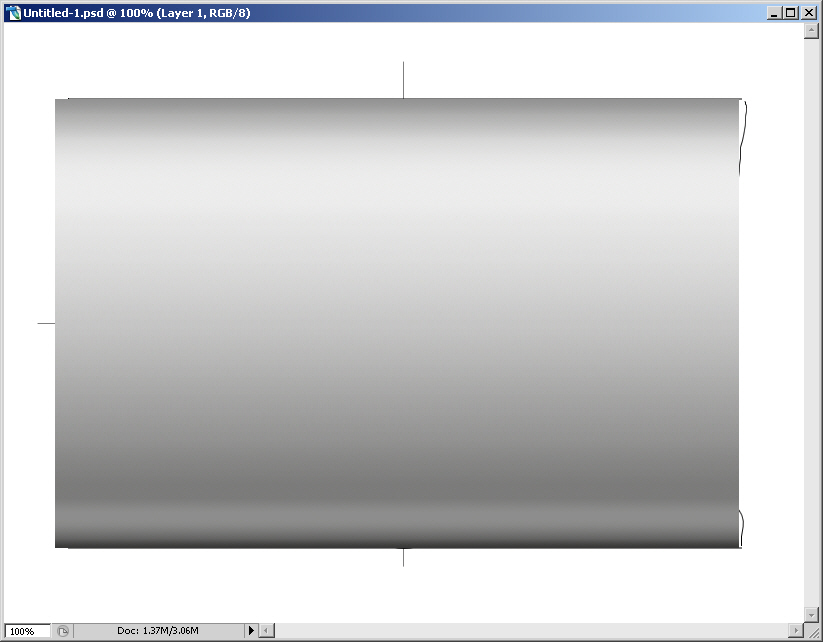This screenshot has width=823, height=642.
Task: Click the vertical scrollbar up arrow
Action: click(811, 31)
